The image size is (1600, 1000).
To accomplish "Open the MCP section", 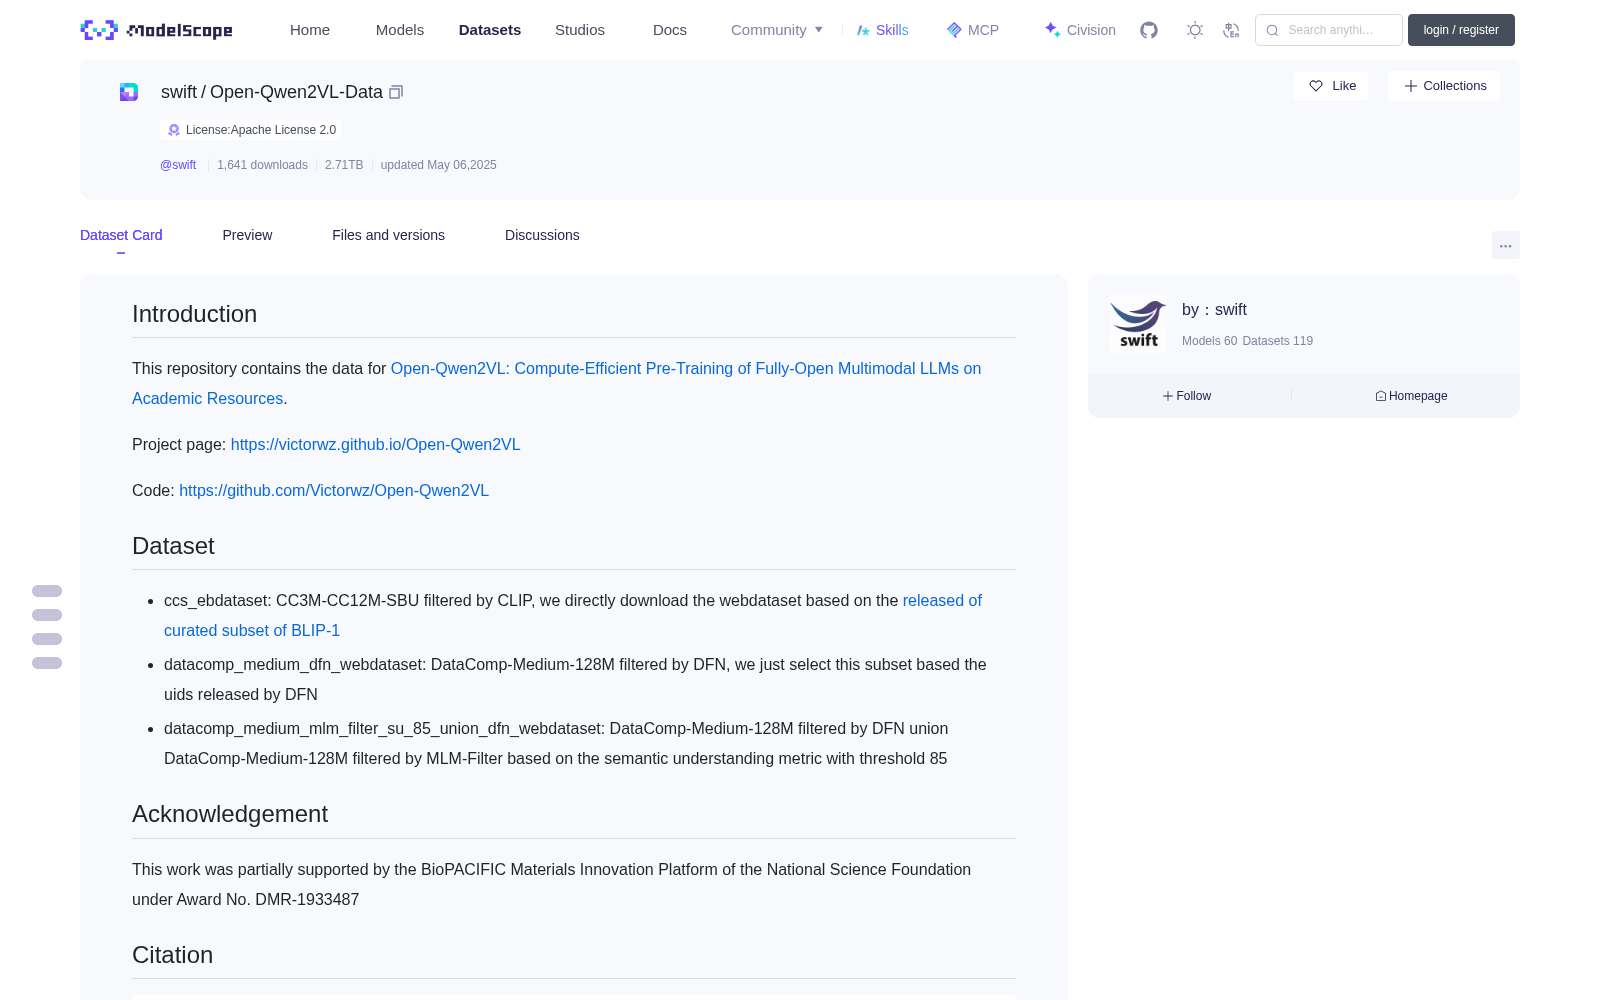I will point(972,30).
